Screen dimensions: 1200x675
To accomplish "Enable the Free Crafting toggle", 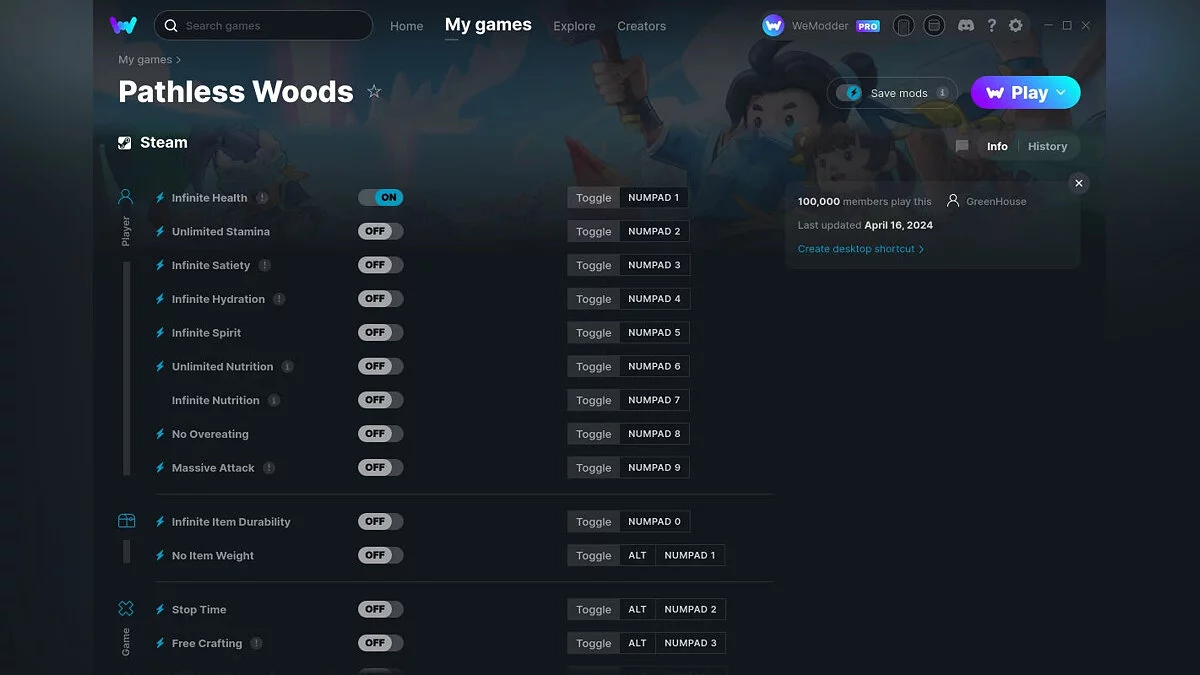I will [381, 643].
